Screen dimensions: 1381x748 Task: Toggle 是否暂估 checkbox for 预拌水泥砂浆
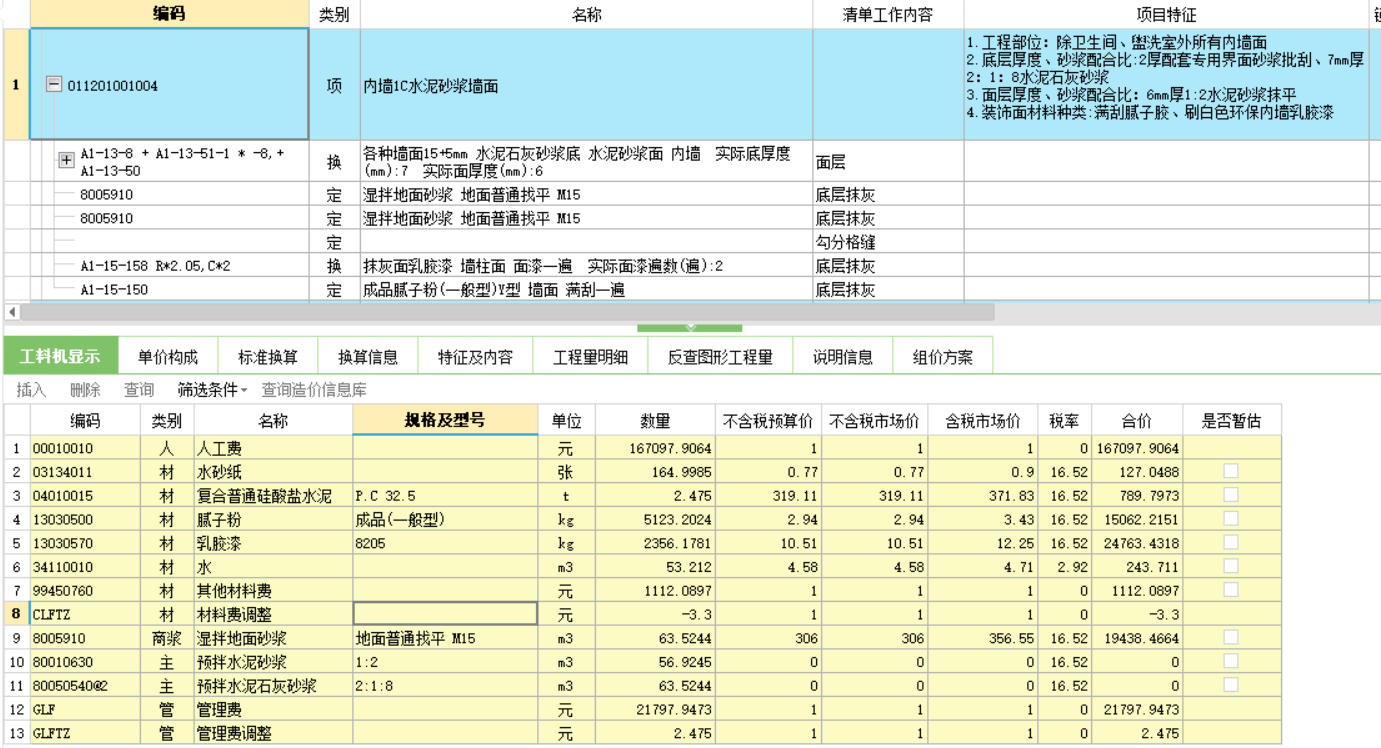1231,662
